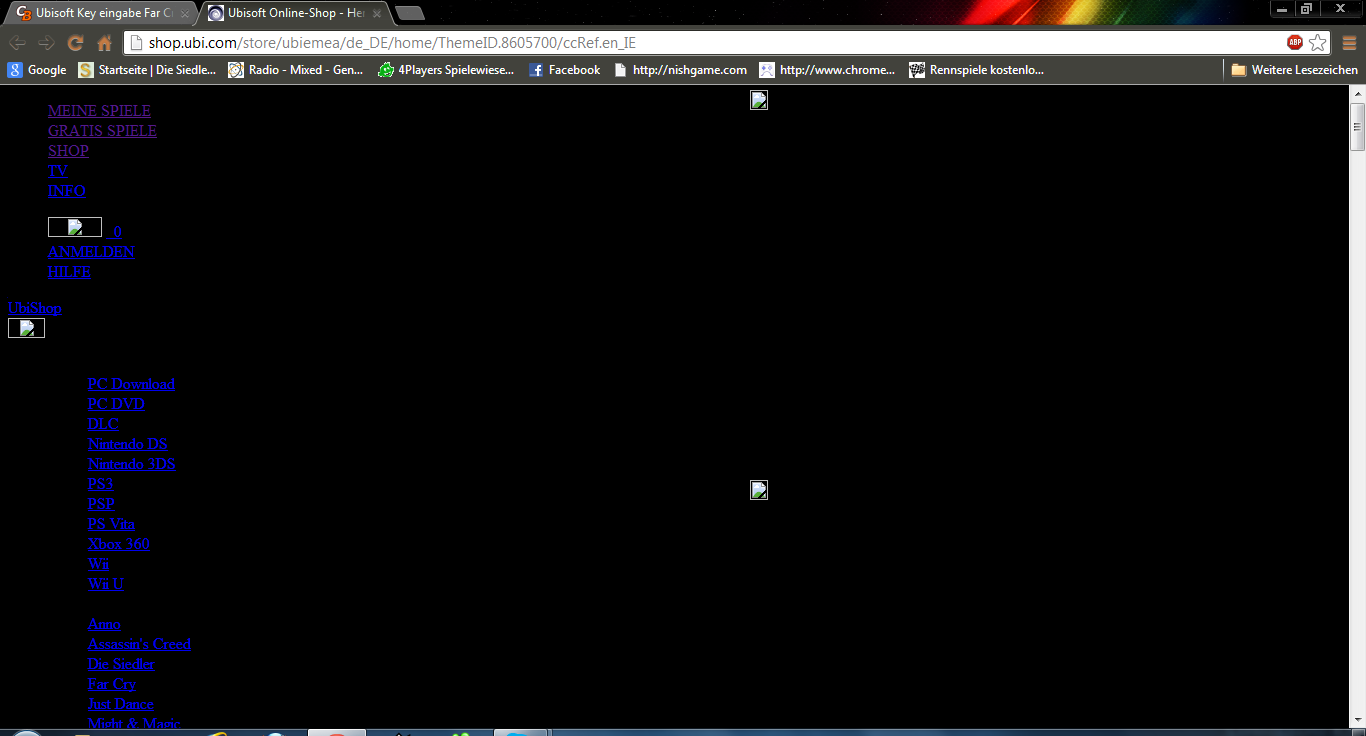1366x736 pixels.
Task: Expand the 'Weitere Lesezeichen' bookmarks folder
Action: coord(1294,70)
